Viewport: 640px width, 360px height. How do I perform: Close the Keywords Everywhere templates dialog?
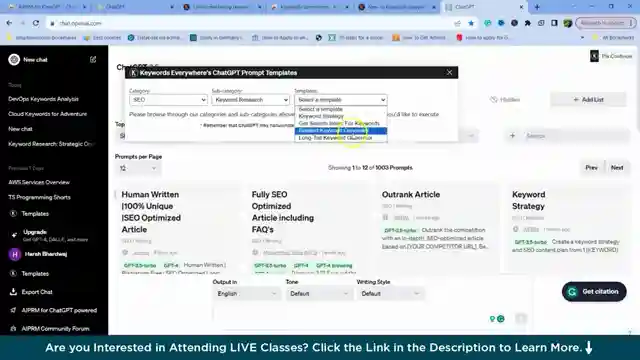click(x=449, y=72)
